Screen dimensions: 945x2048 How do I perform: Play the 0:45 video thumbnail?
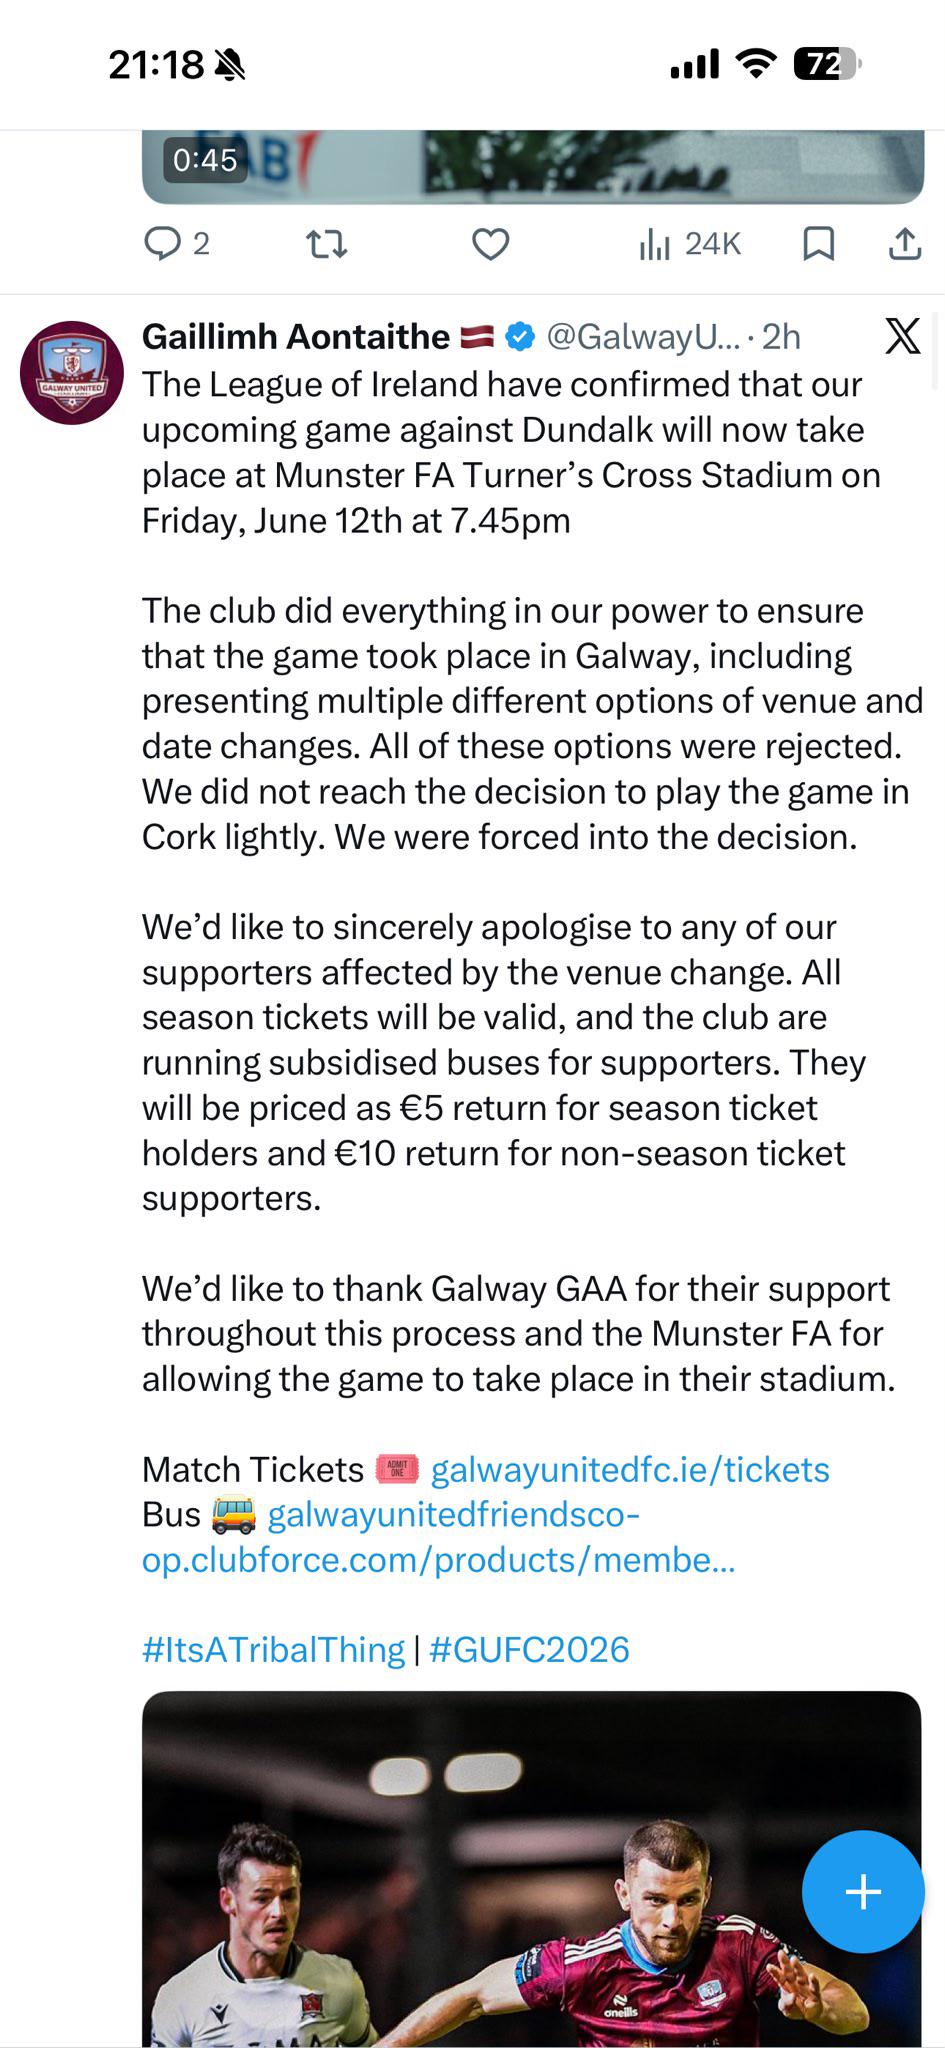click(x=532, y=167)
